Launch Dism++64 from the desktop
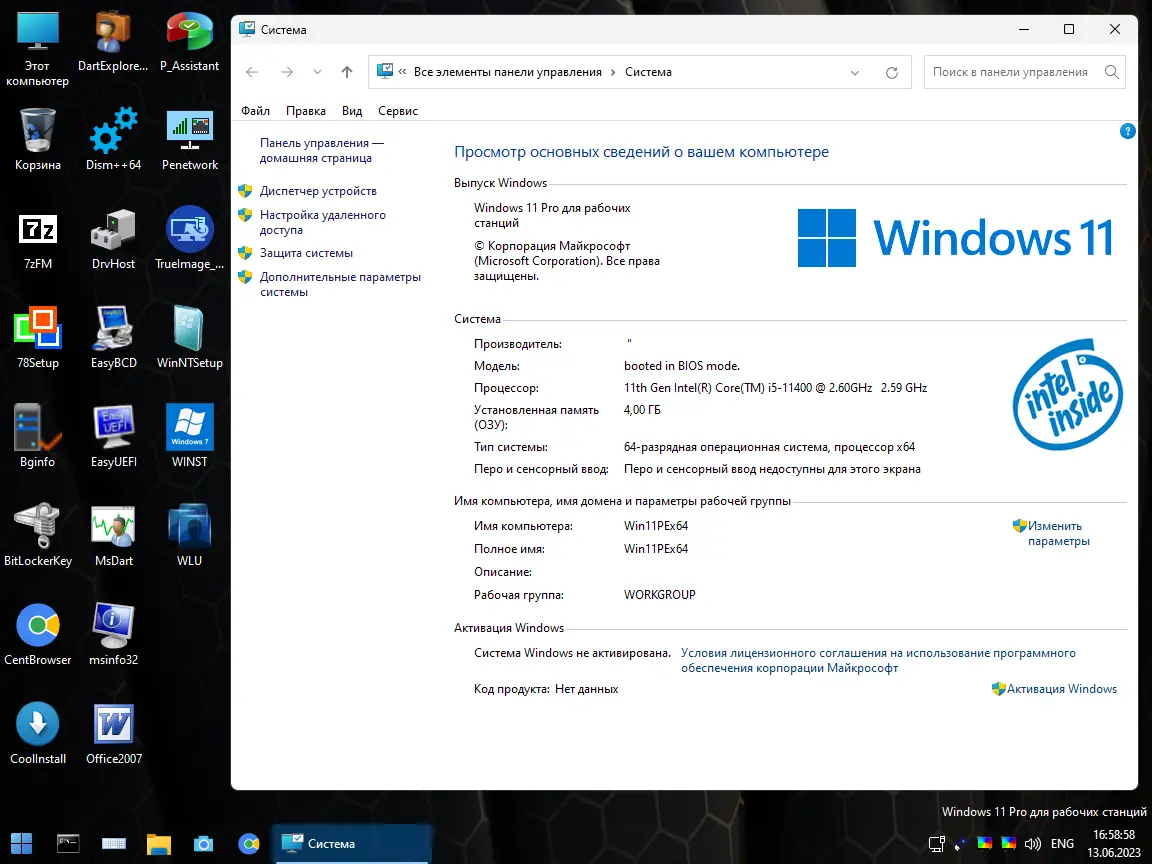1152x864 pixels. 113,140
